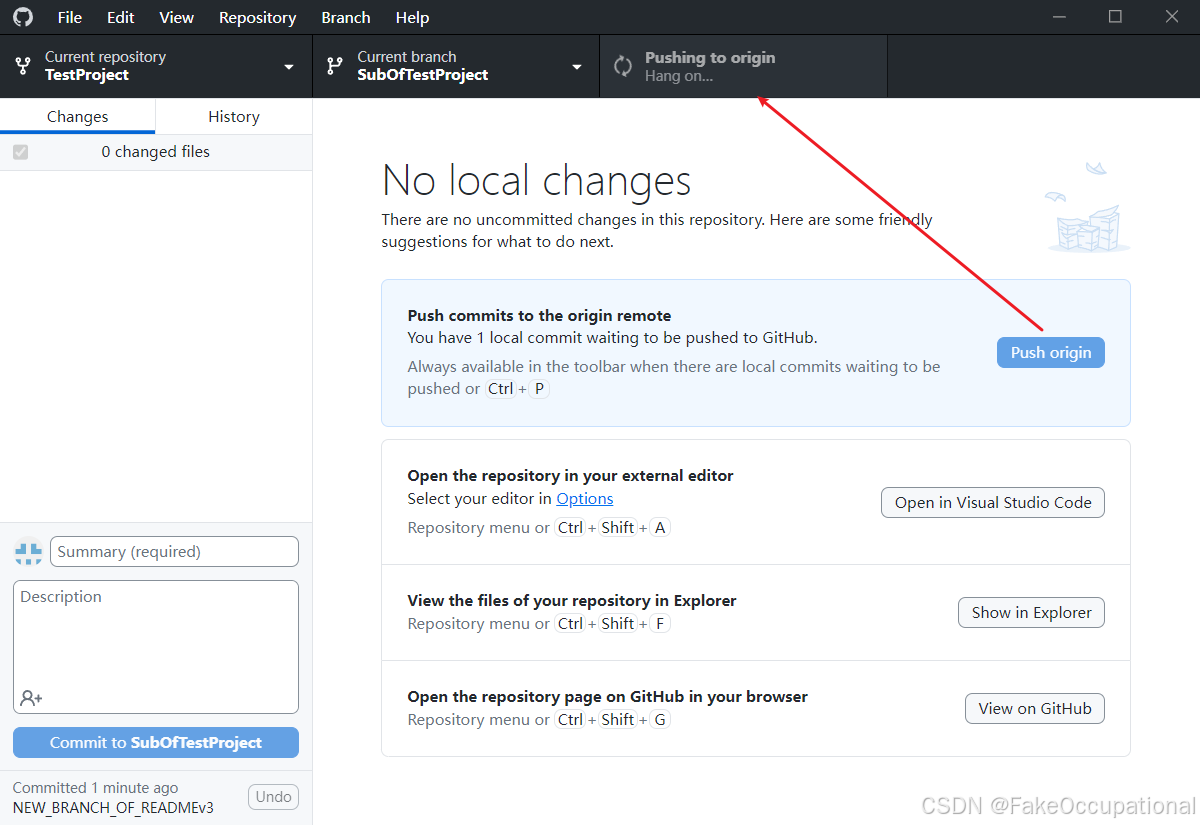Switch to the Changes tab
Screen dimensions: 1200x825
[x=78, y=117]
